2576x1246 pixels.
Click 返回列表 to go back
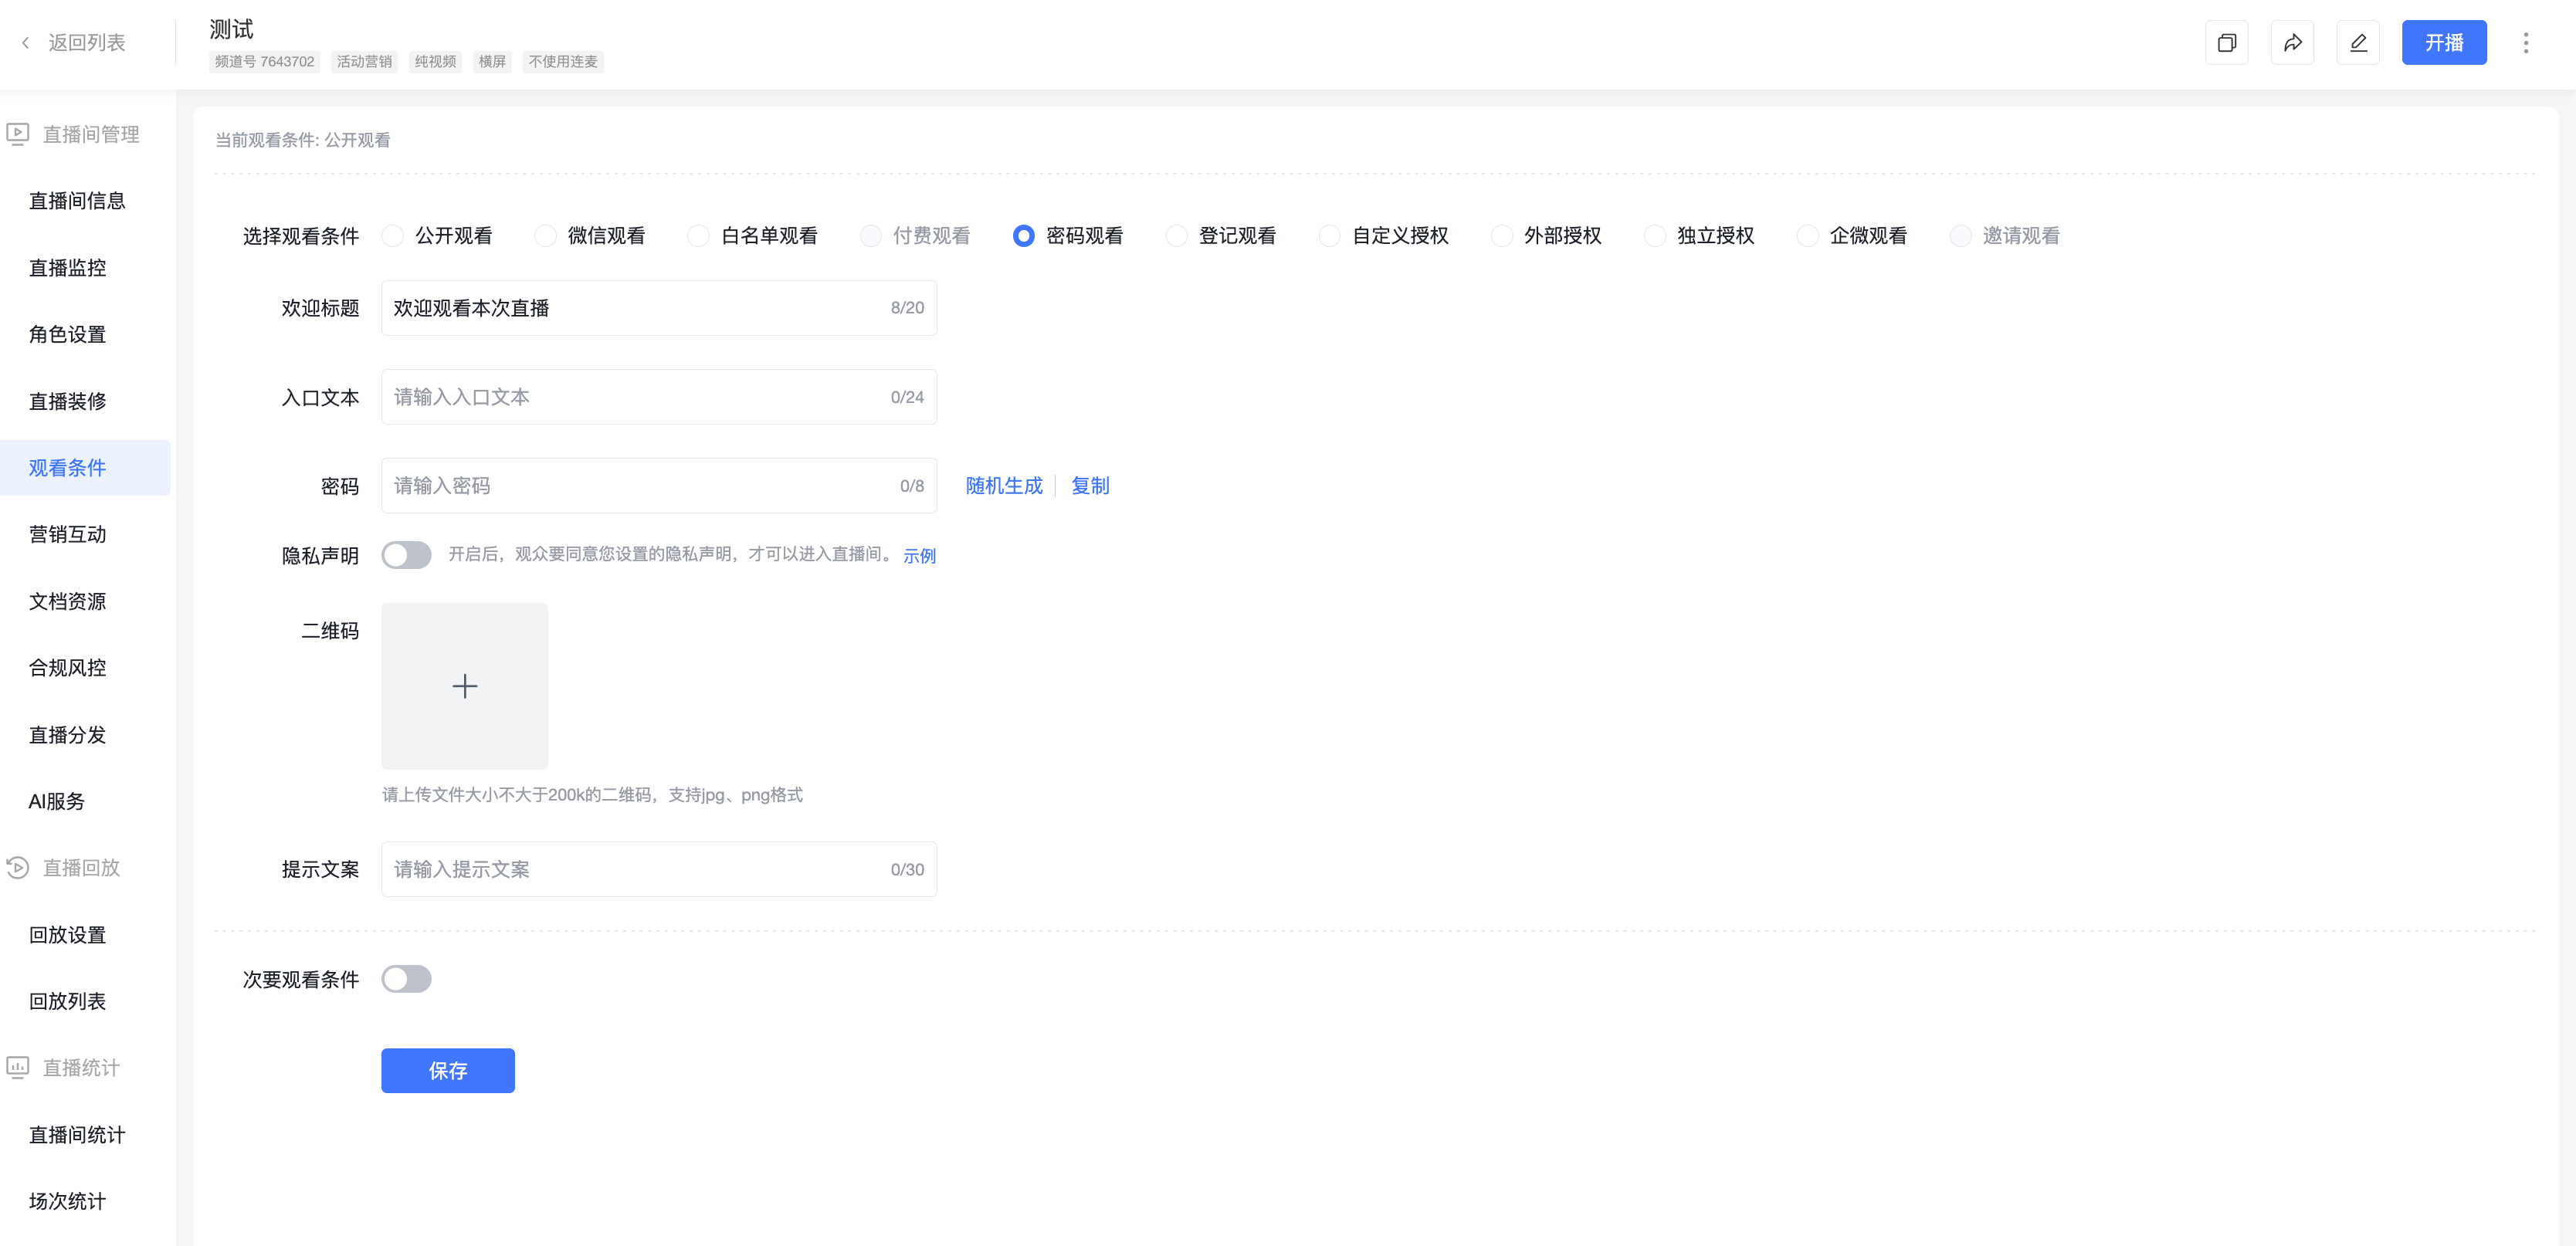click(87, 42)
